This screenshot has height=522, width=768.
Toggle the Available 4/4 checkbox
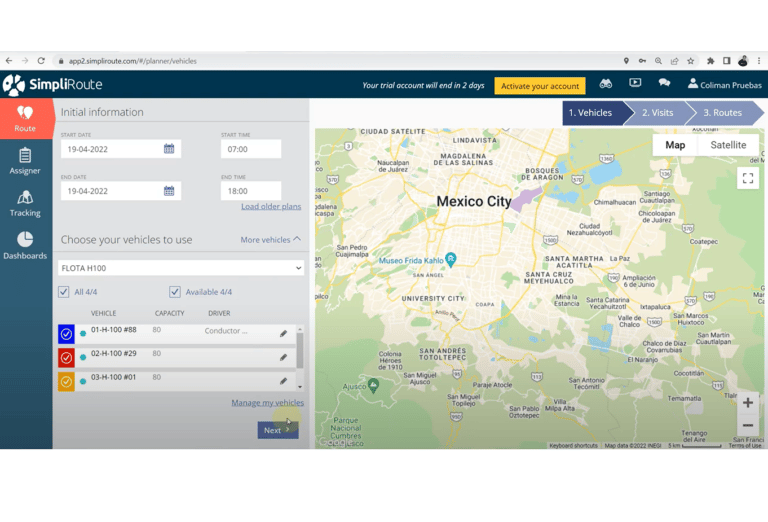coord(175,292)
